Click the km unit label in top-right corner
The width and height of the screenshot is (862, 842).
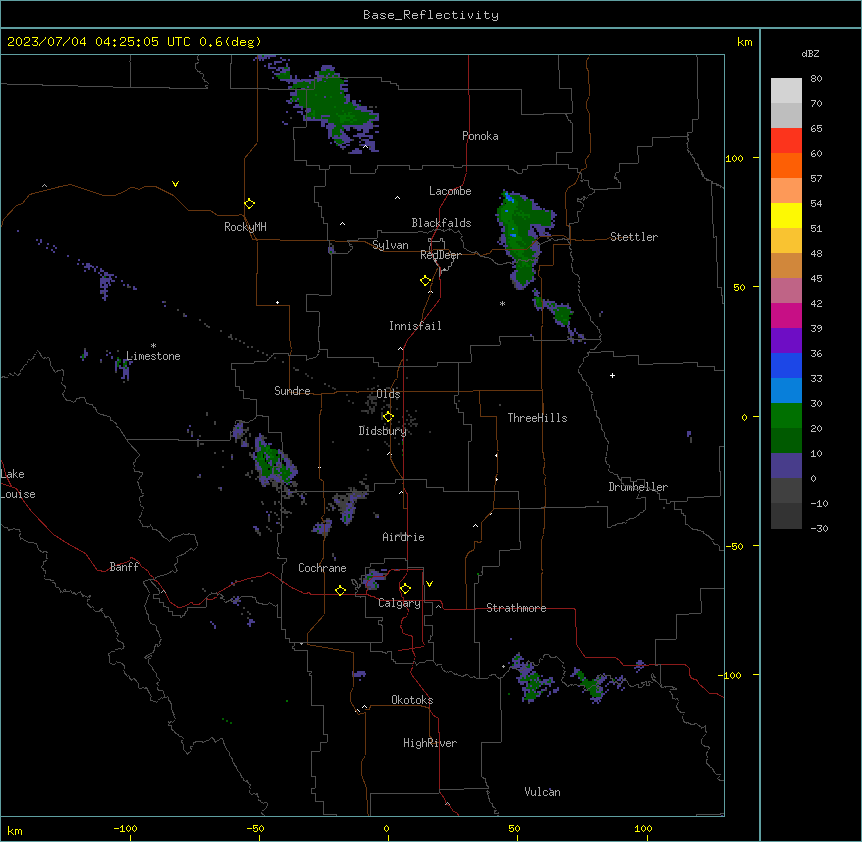pos(744,42)
